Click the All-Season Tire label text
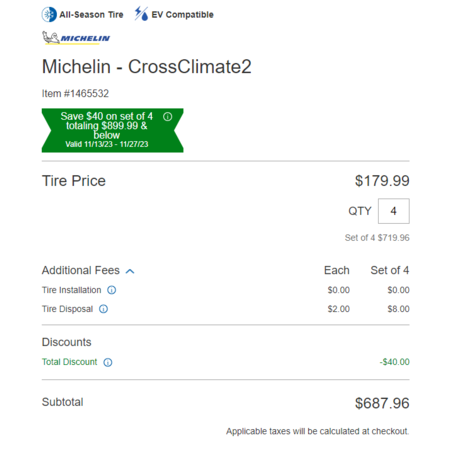 click(x=91, y=15)
